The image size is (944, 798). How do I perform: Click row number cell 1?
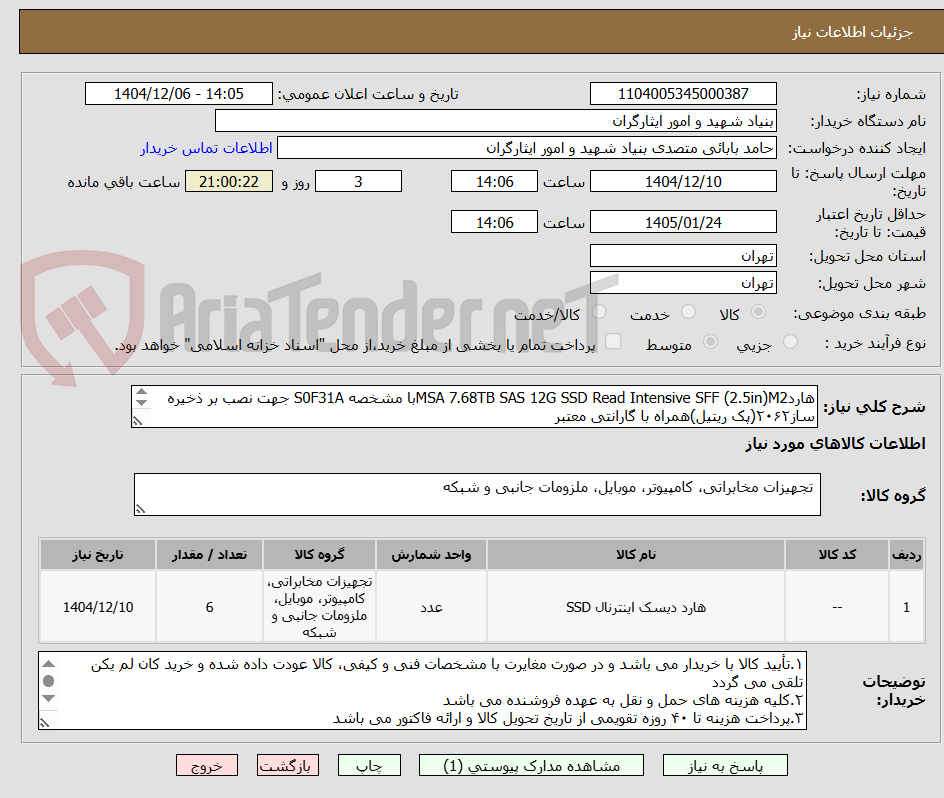pyautogui.click(x=907, y=607)
